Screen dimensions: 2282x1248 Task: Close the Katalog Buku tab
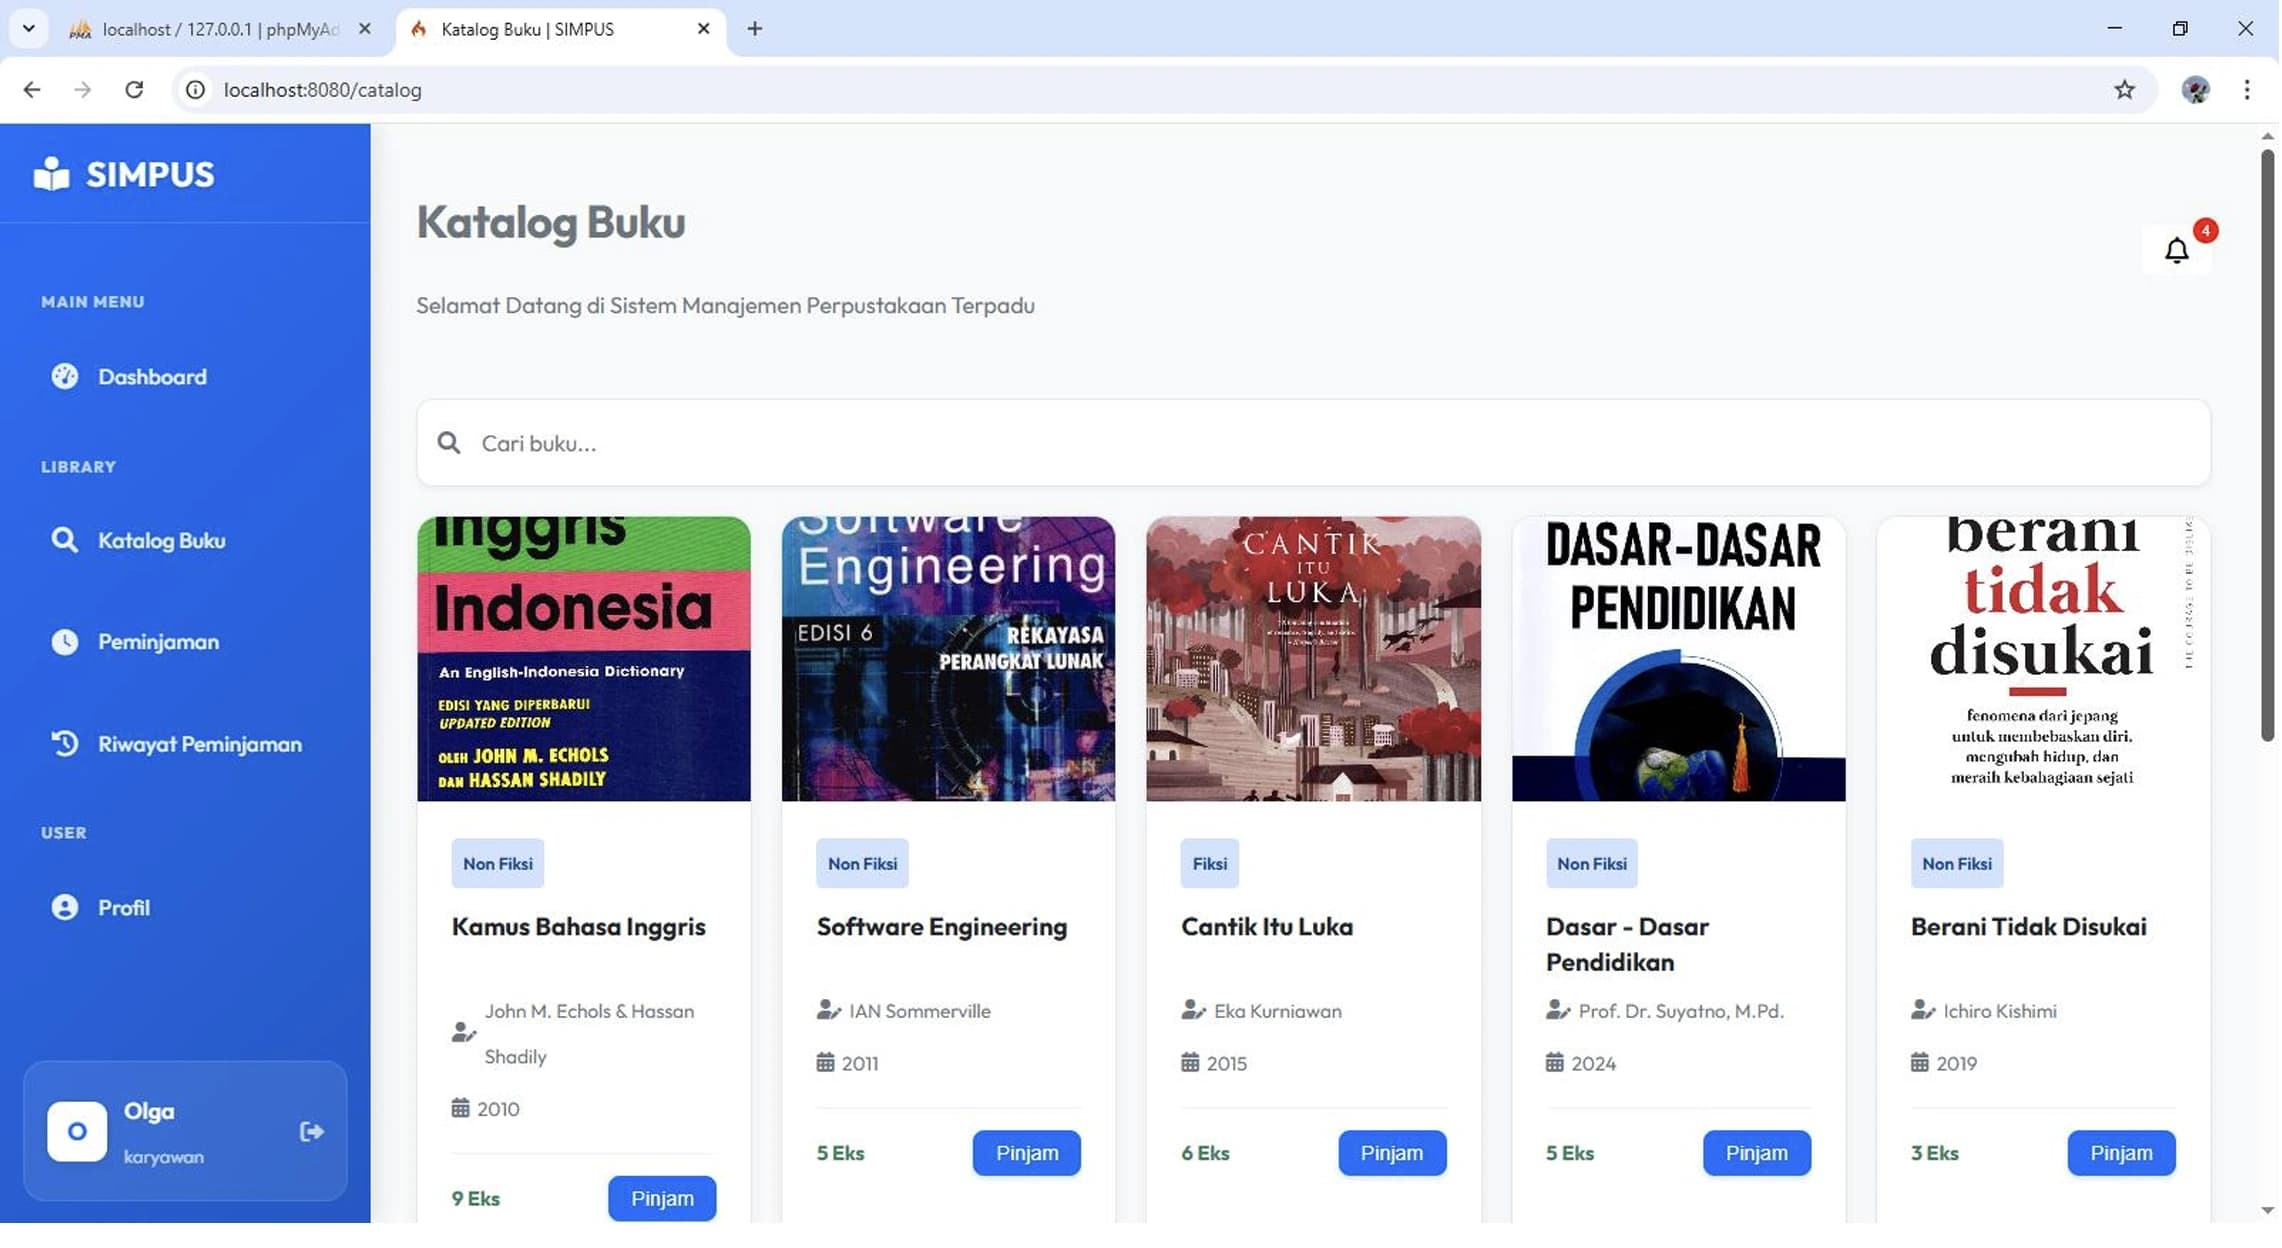(x=704, y=29)
